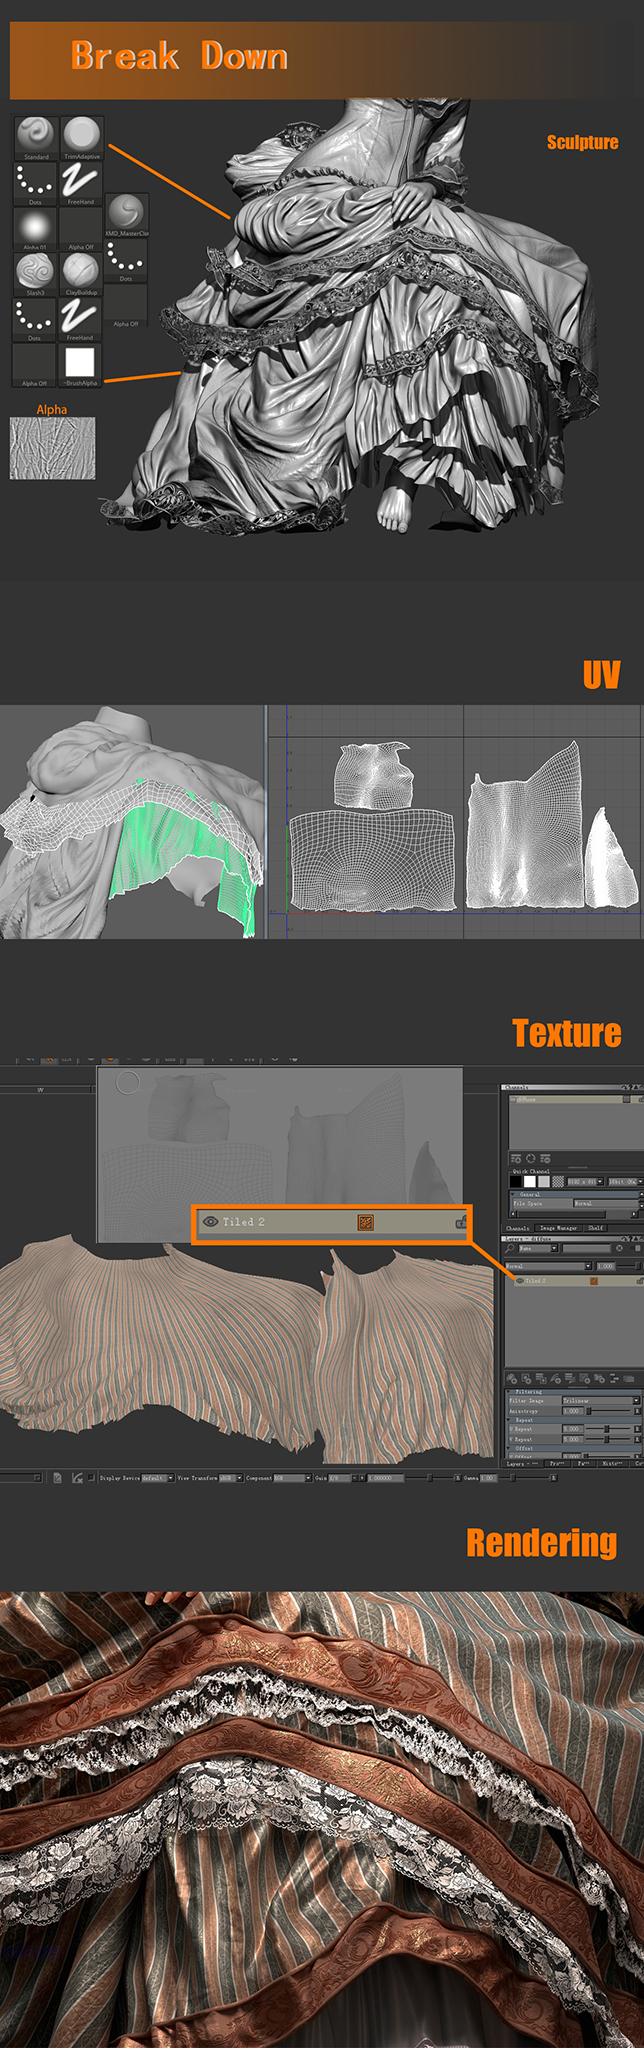Click the fabric wrinkle Alpha texture thumbnail
The width and height of the screenshot is (644, 2048).
click(x=52, y=448)
